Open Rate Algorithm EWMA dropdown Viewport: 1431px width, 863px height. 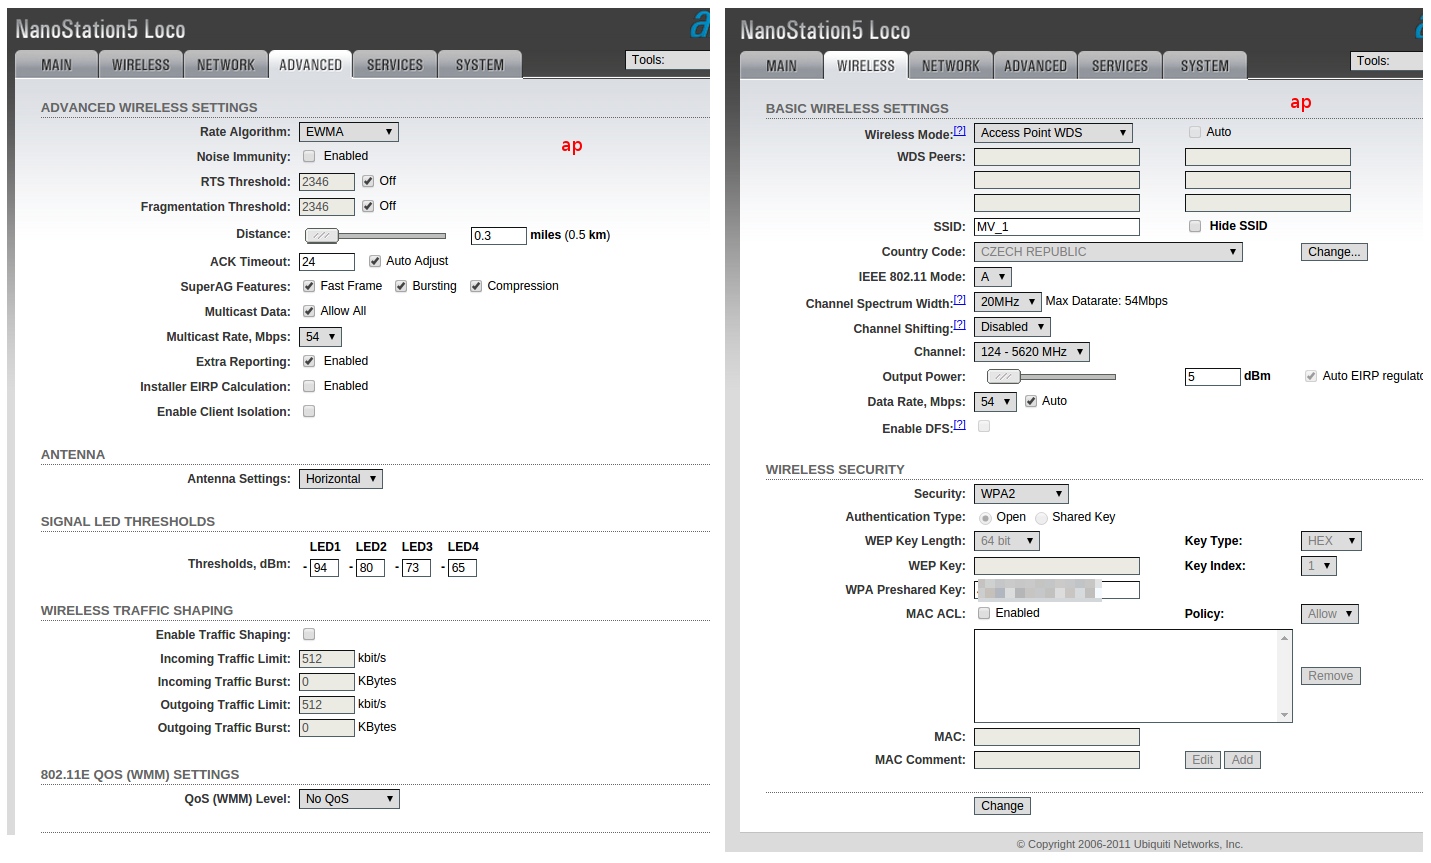point(349,132)
